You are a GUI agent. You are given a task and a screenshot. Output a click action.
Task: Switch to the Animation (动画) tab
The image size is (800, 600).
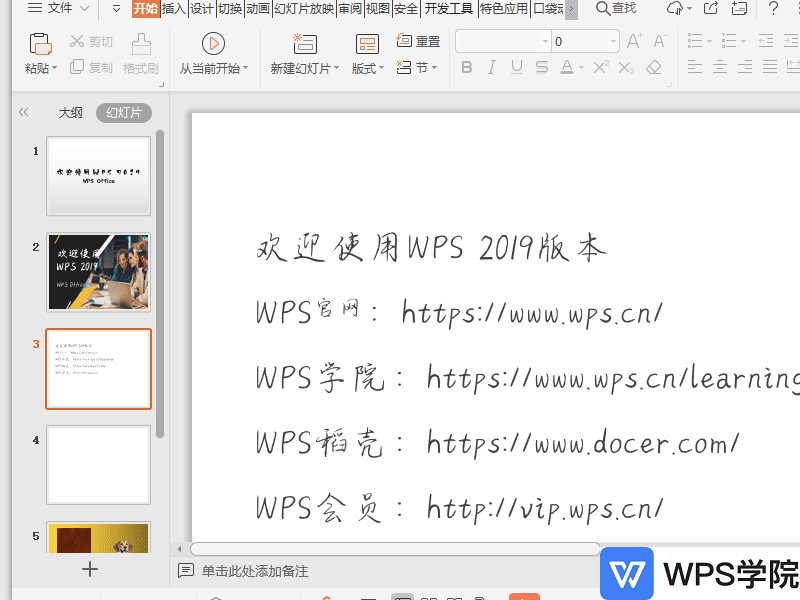[258, 9]
